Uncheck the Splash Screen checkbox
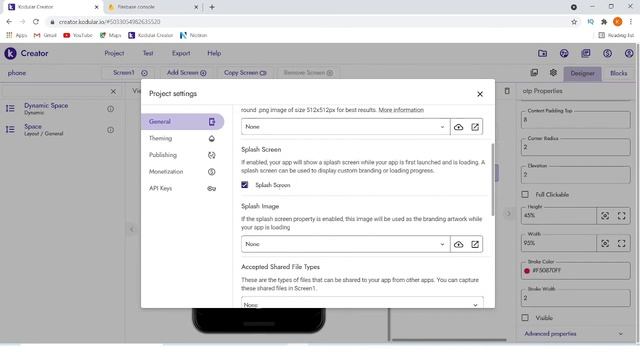Viewport: 640px width, 360px height. coord(244,185)
